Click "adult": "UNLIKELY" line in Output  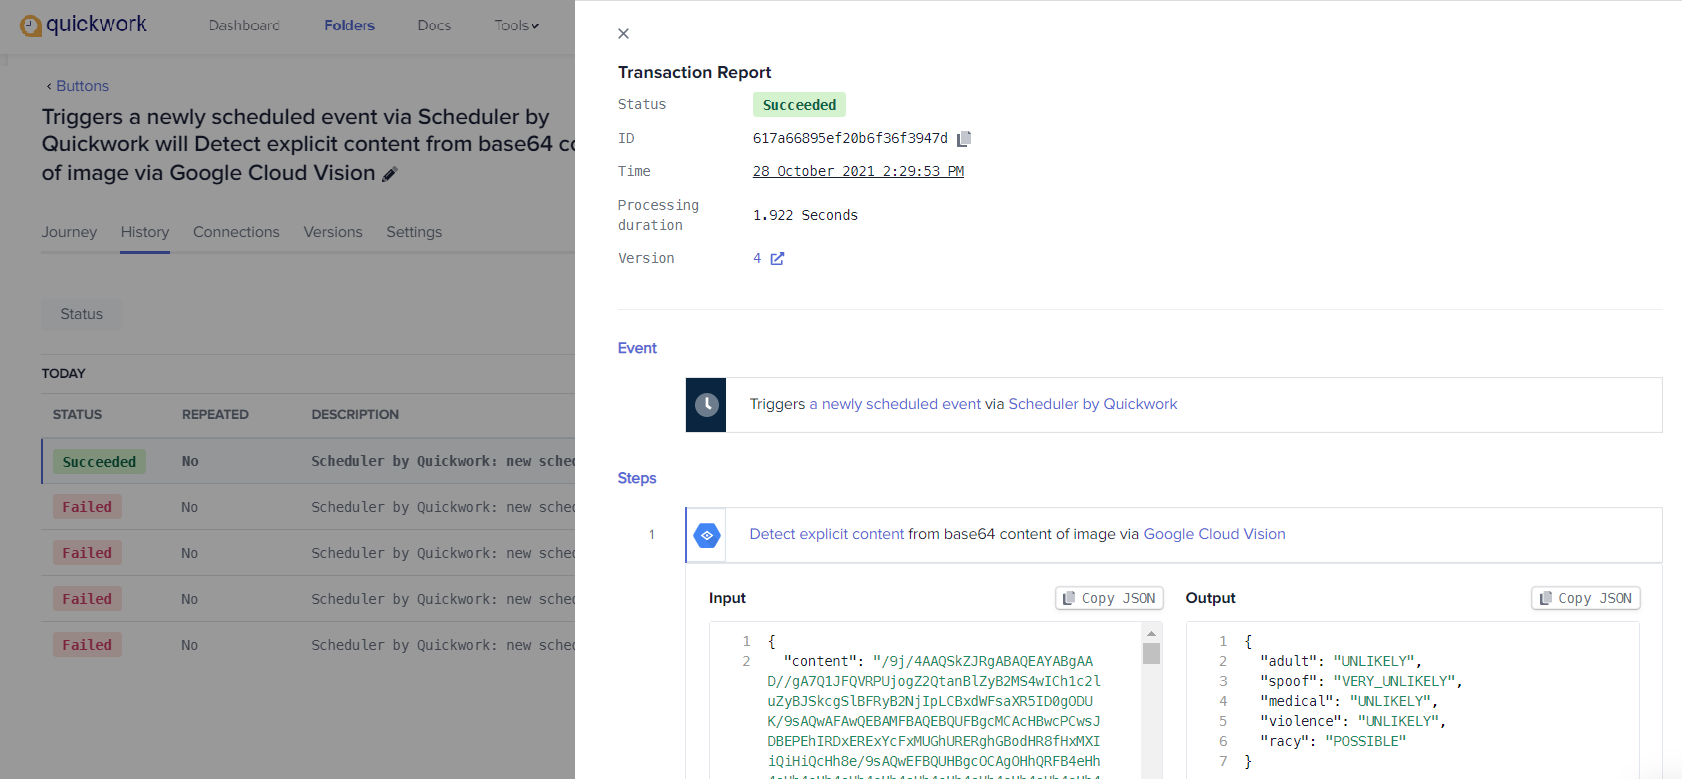(1341, 661)
